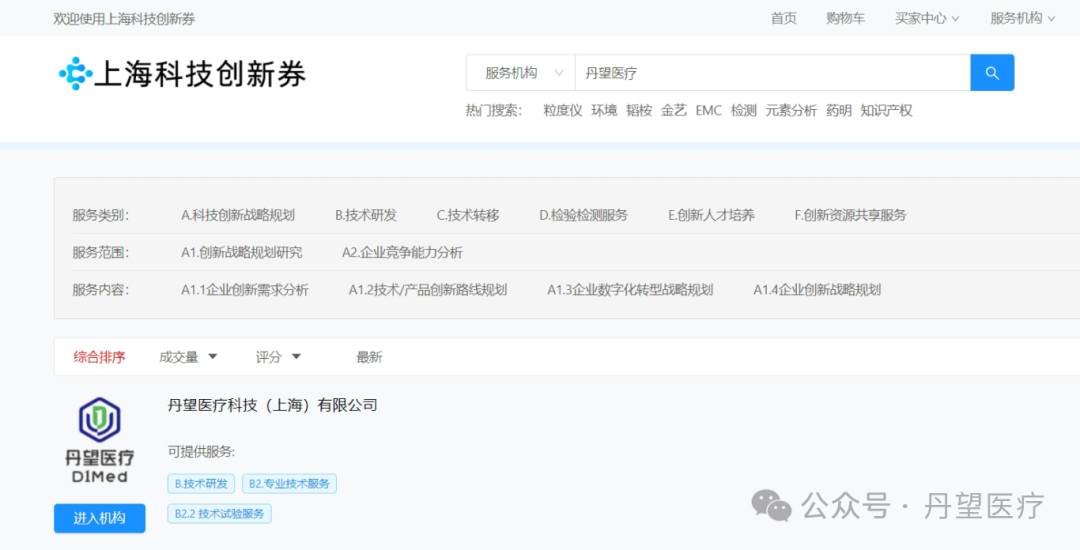Filter by E.创新人才培养 category
The image size is (1080, 550).
(712, 215)
